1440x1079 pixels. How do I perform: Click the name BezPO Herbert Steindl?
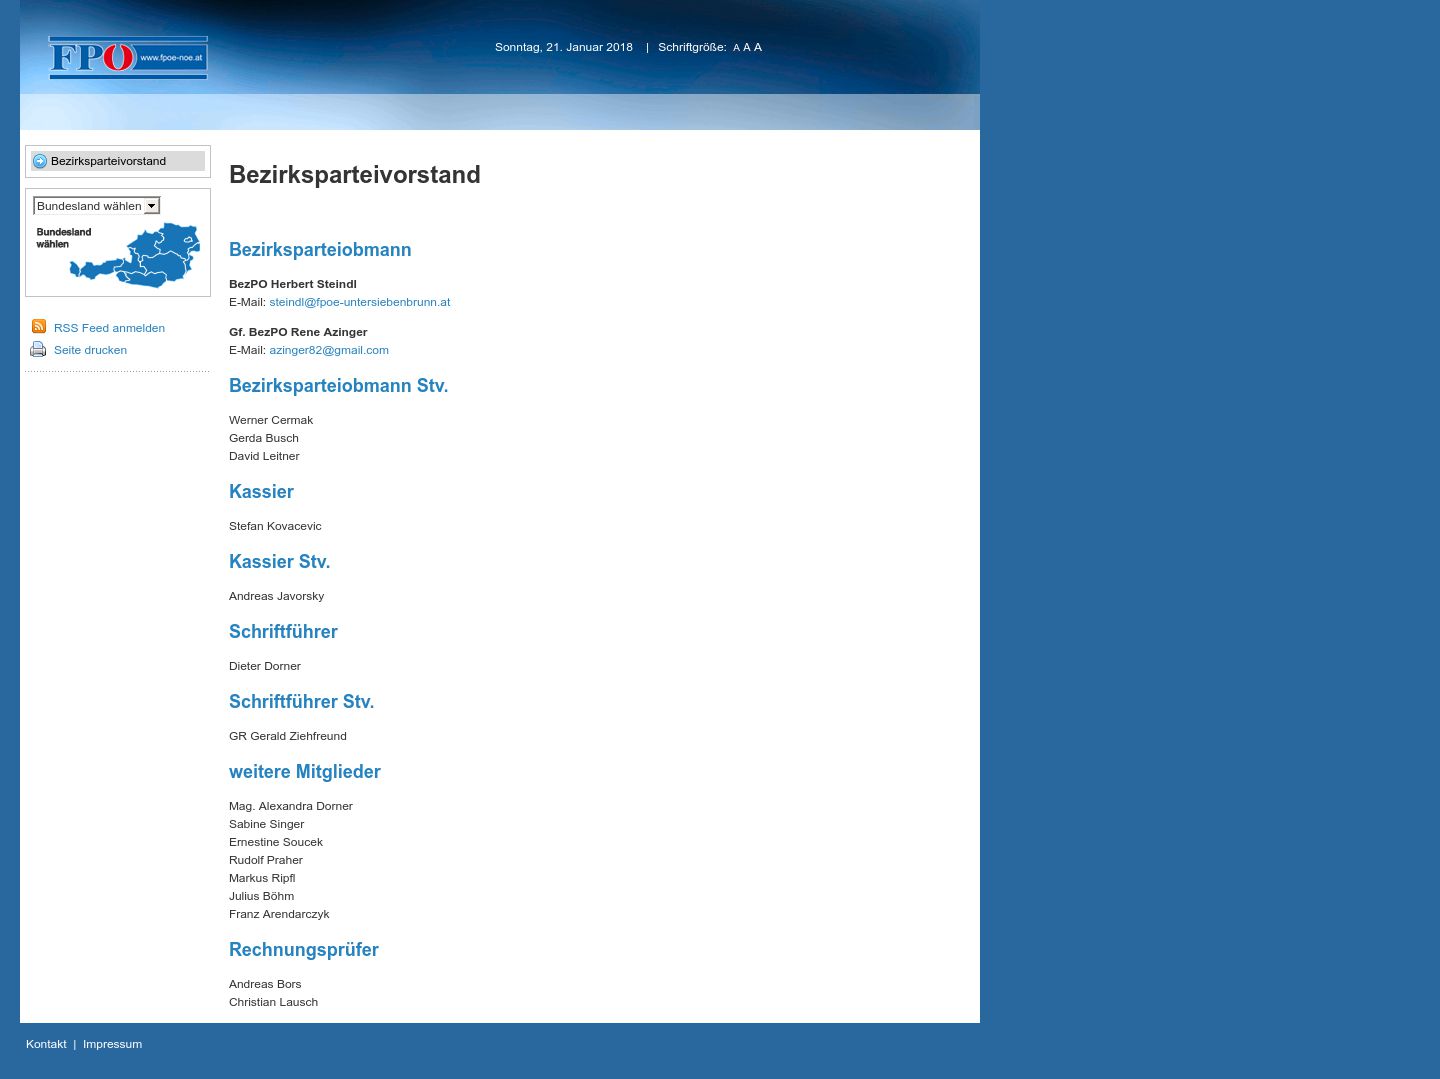point(293,284)
